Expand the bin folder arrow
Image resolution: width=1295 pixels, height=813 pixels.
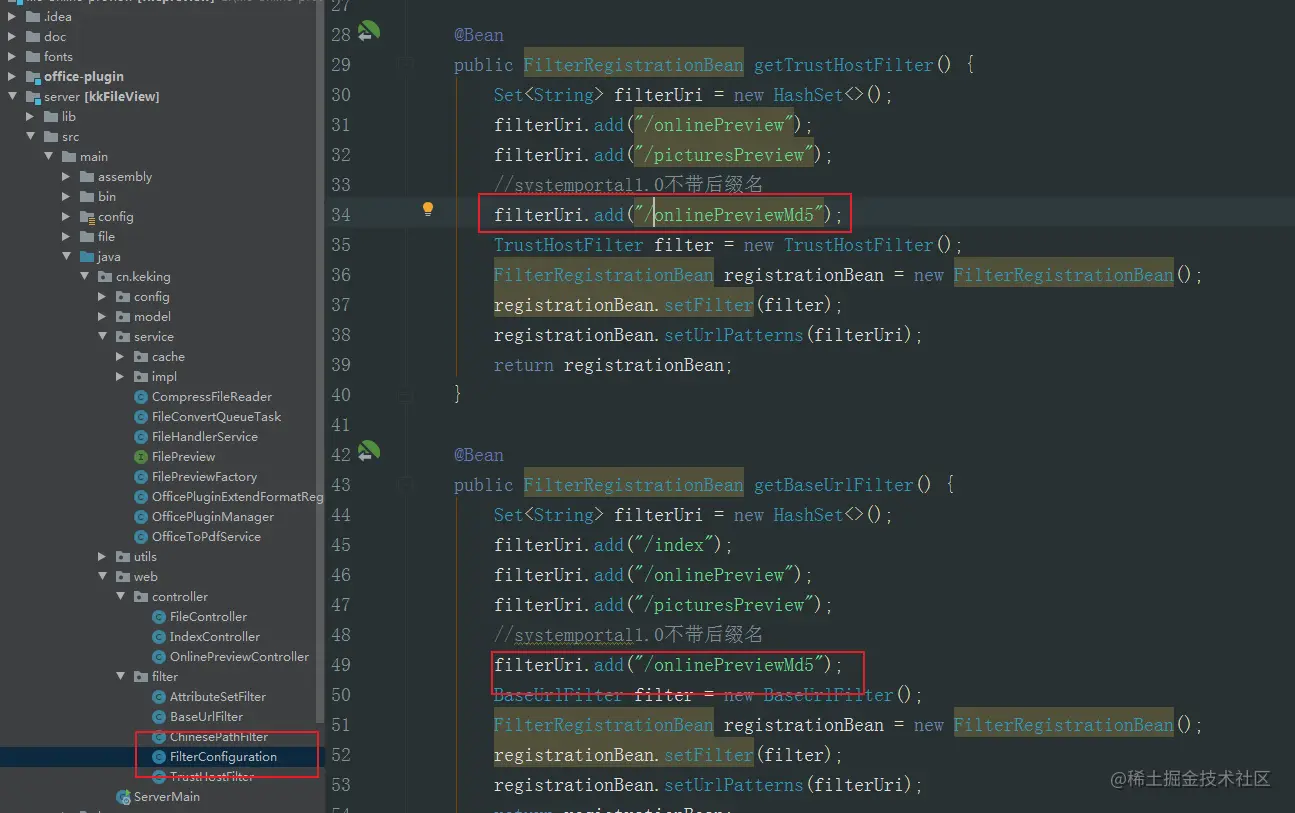[66, 197]
